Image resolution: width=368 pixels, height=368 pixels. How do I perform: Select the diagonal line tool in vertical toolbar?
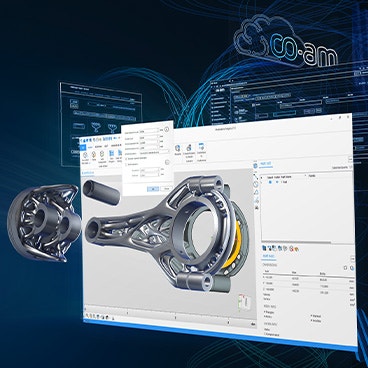click(x=256, y=176)
